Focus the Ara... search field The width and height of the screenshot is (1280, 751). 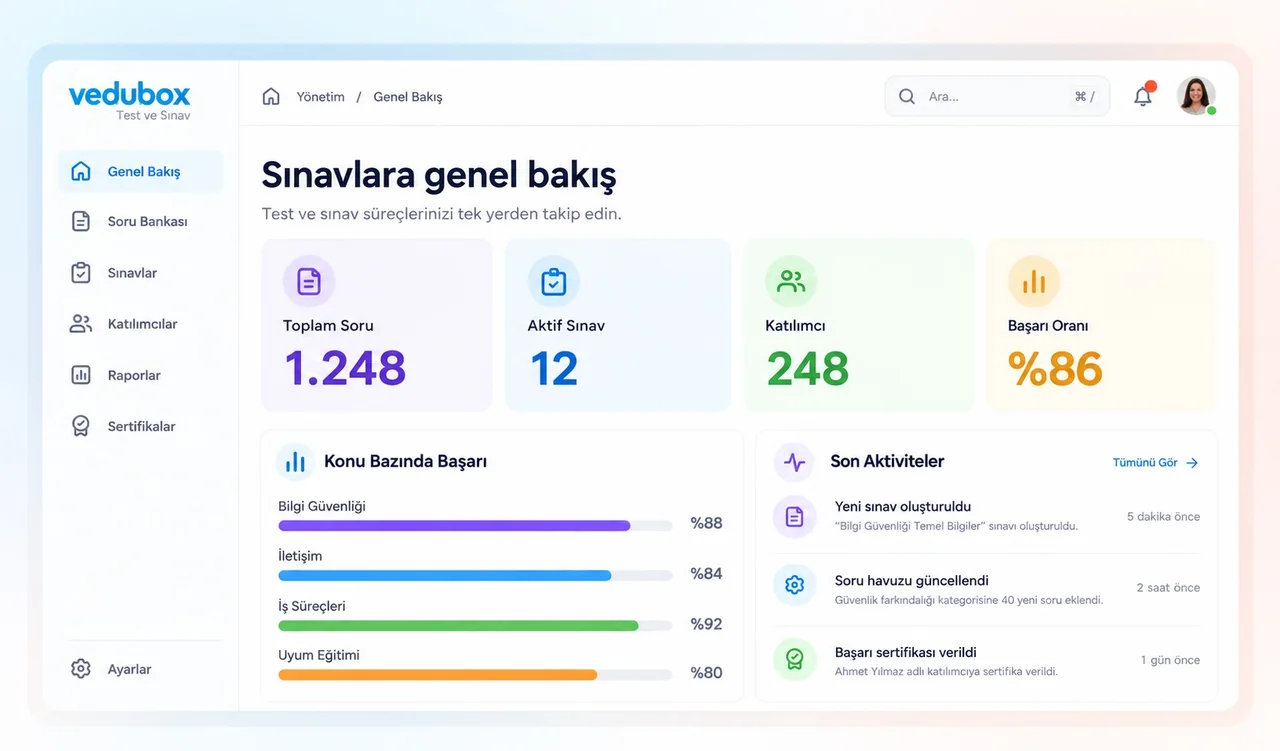coord(997,97)
